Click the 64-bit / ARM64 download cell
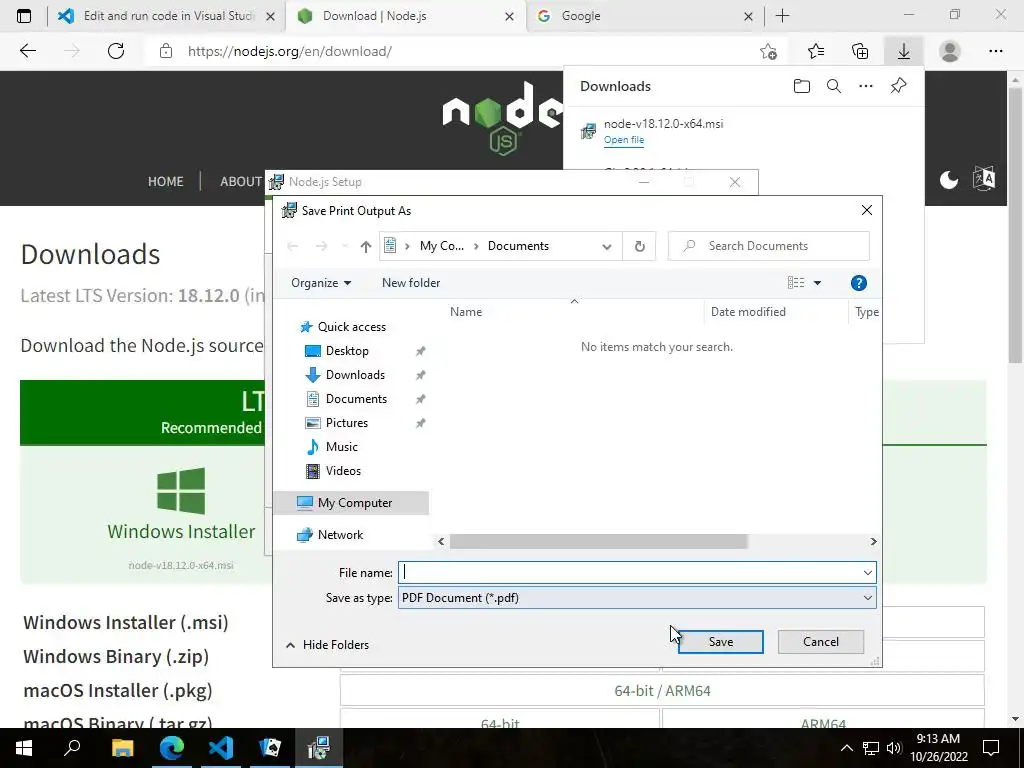Image resolution: width=1024 pixels, height=768 pixels. click(662, 691)
